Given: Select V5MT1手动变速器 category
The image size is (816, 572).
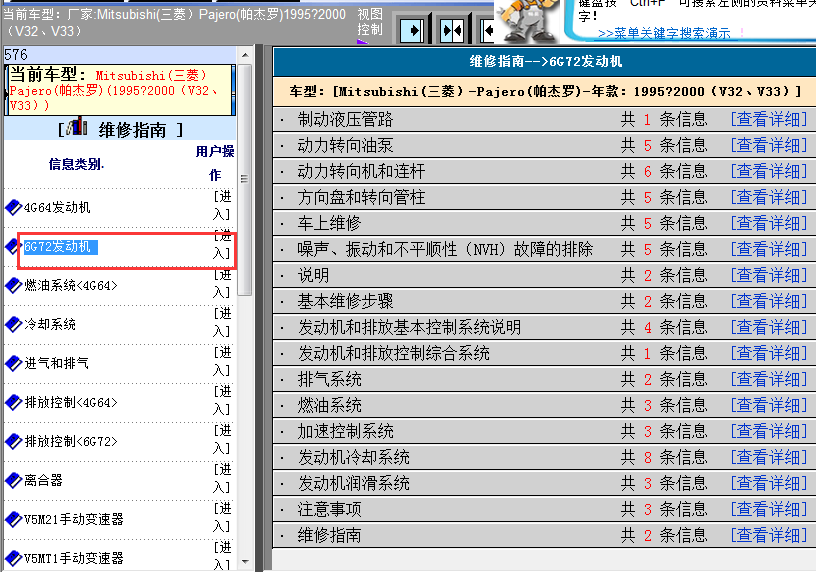Looking at the screenshot, I should coord(74,558).
